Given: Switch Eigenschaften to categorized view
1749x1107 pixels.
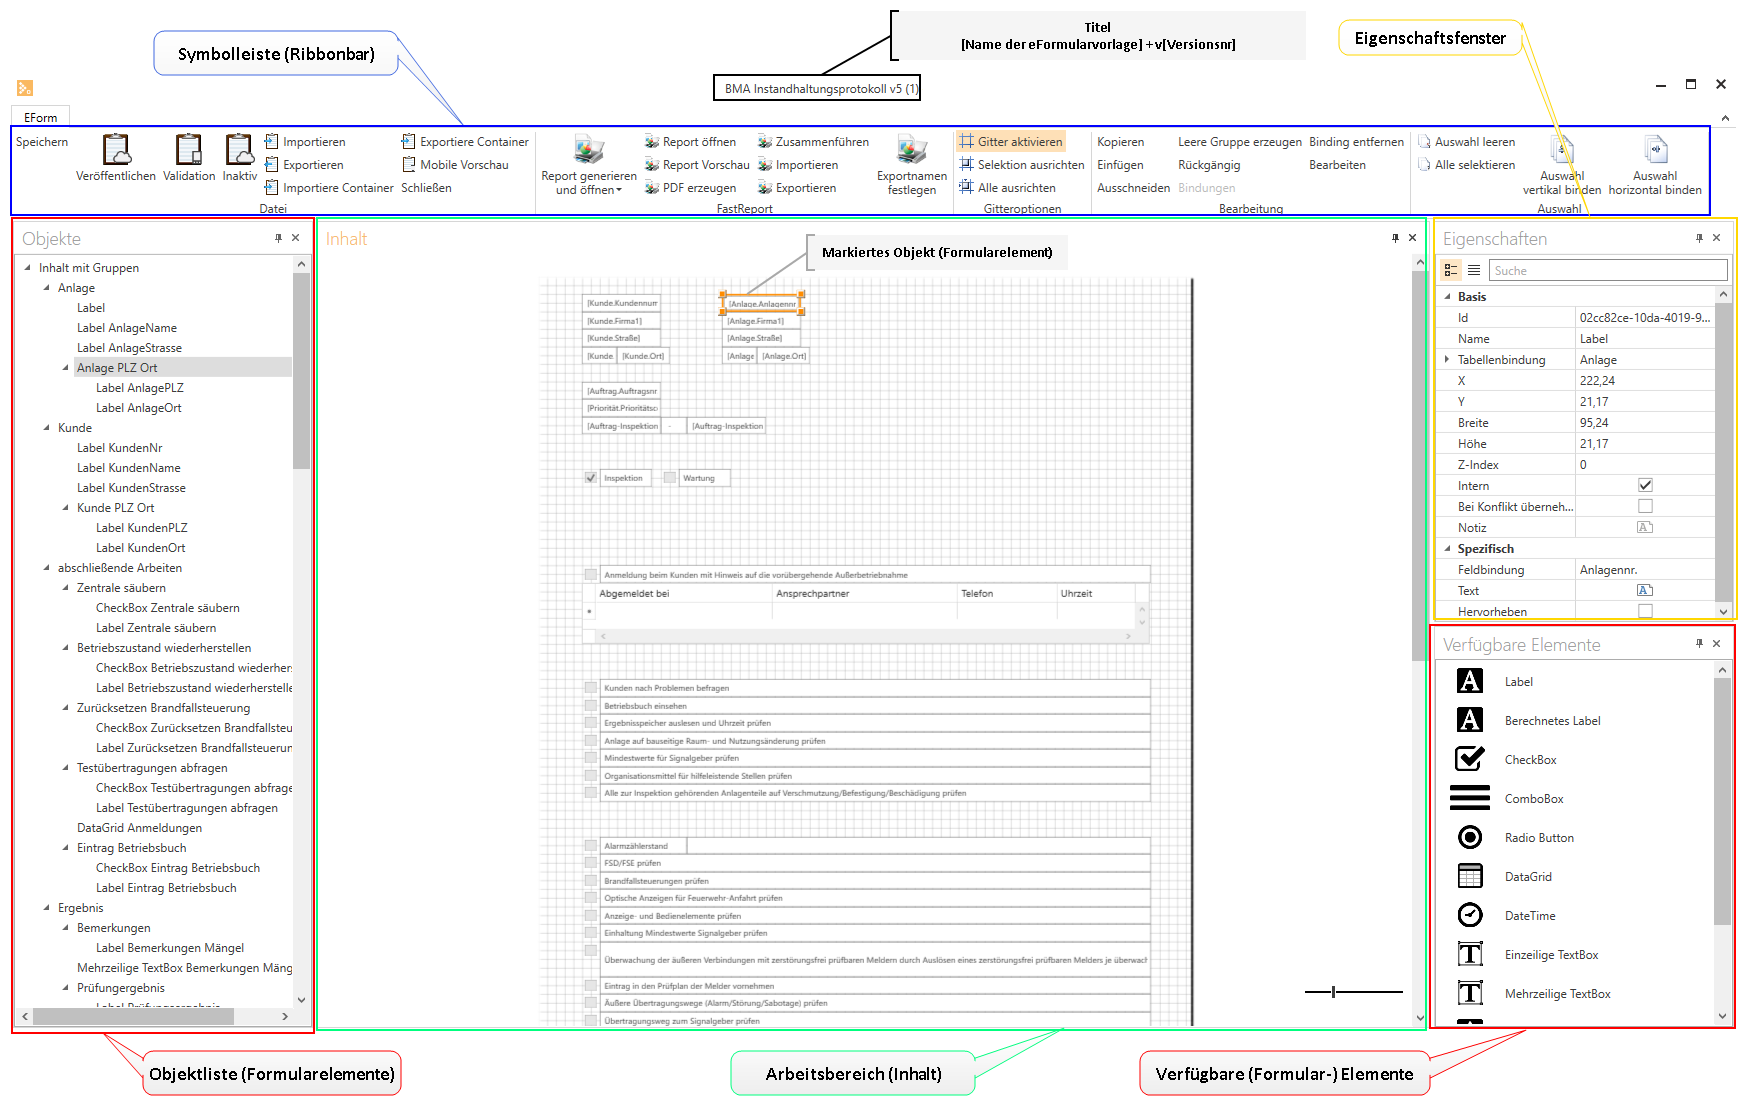Looking at the screenshot, I should tap(1451, 270).
